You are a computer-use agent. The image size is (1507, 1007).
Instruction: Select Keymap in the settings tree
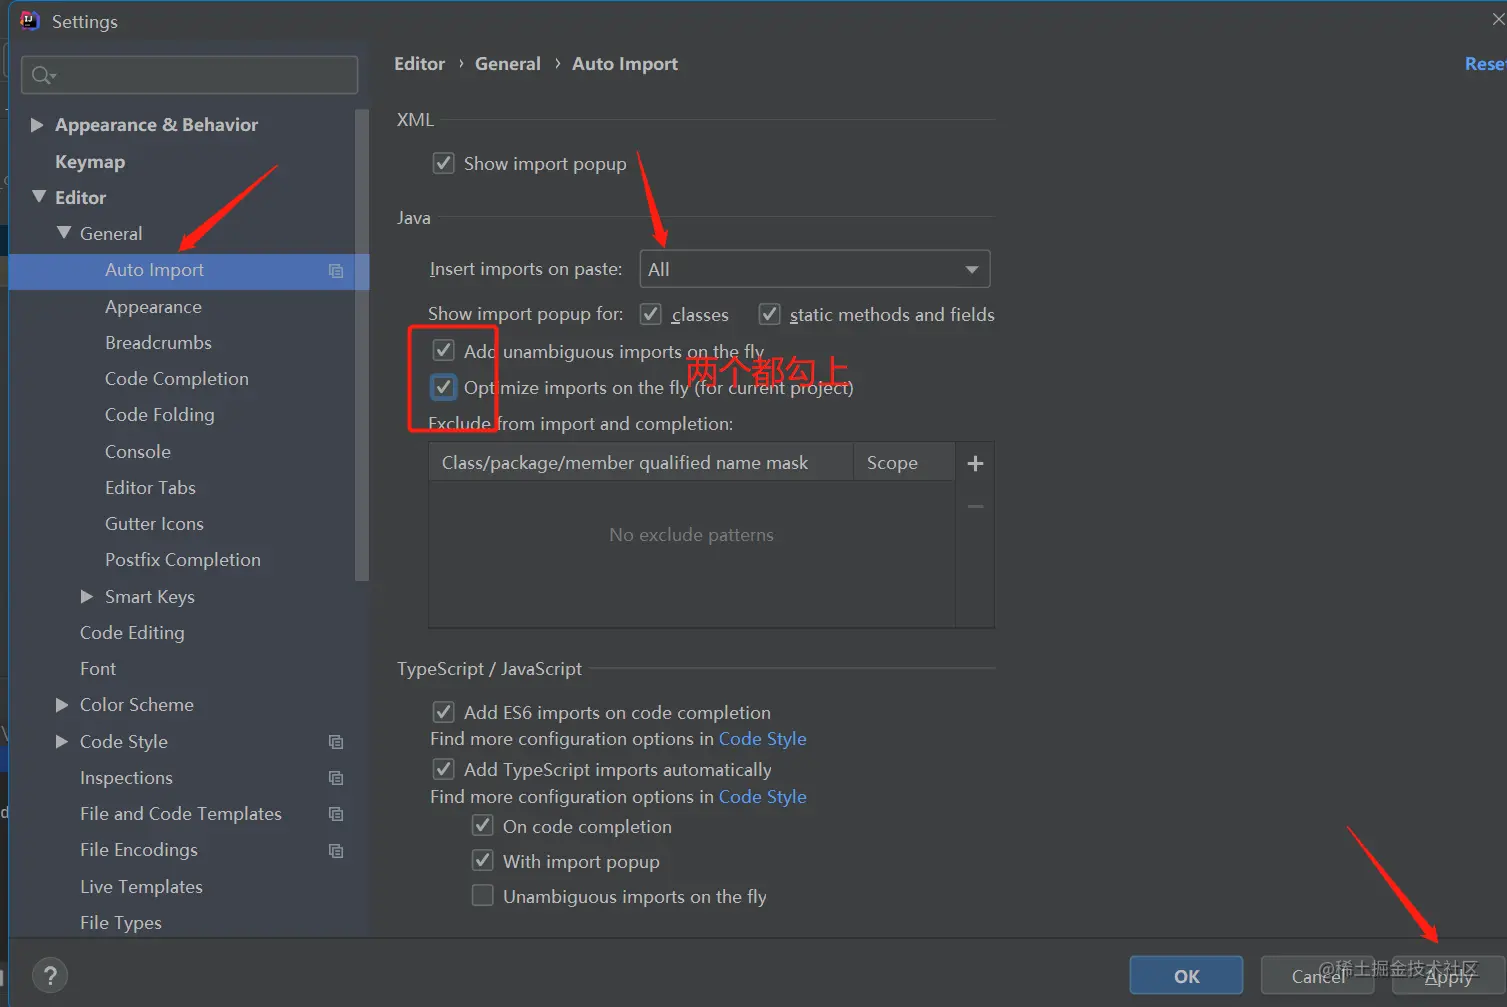90,162
